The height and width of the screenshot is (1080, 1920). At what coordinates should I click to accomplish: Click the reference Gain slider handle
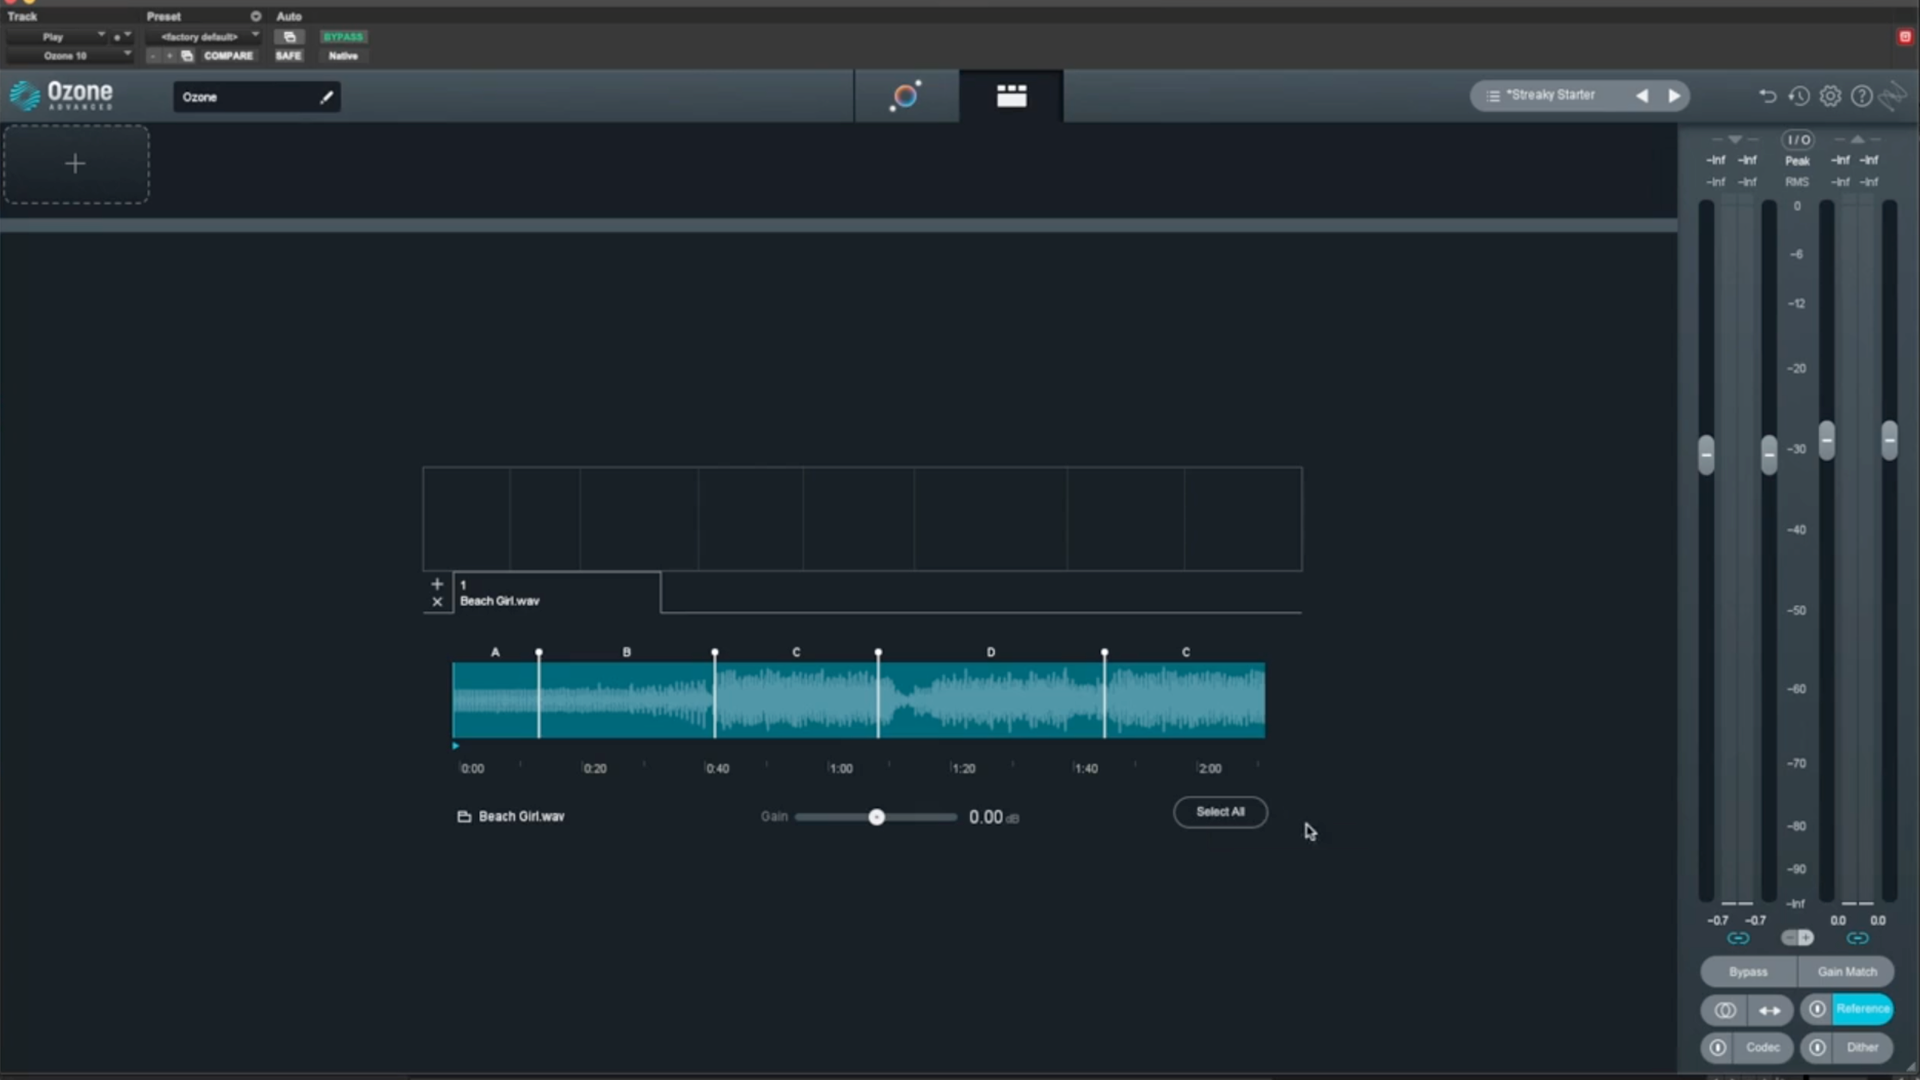coord(876,817)
